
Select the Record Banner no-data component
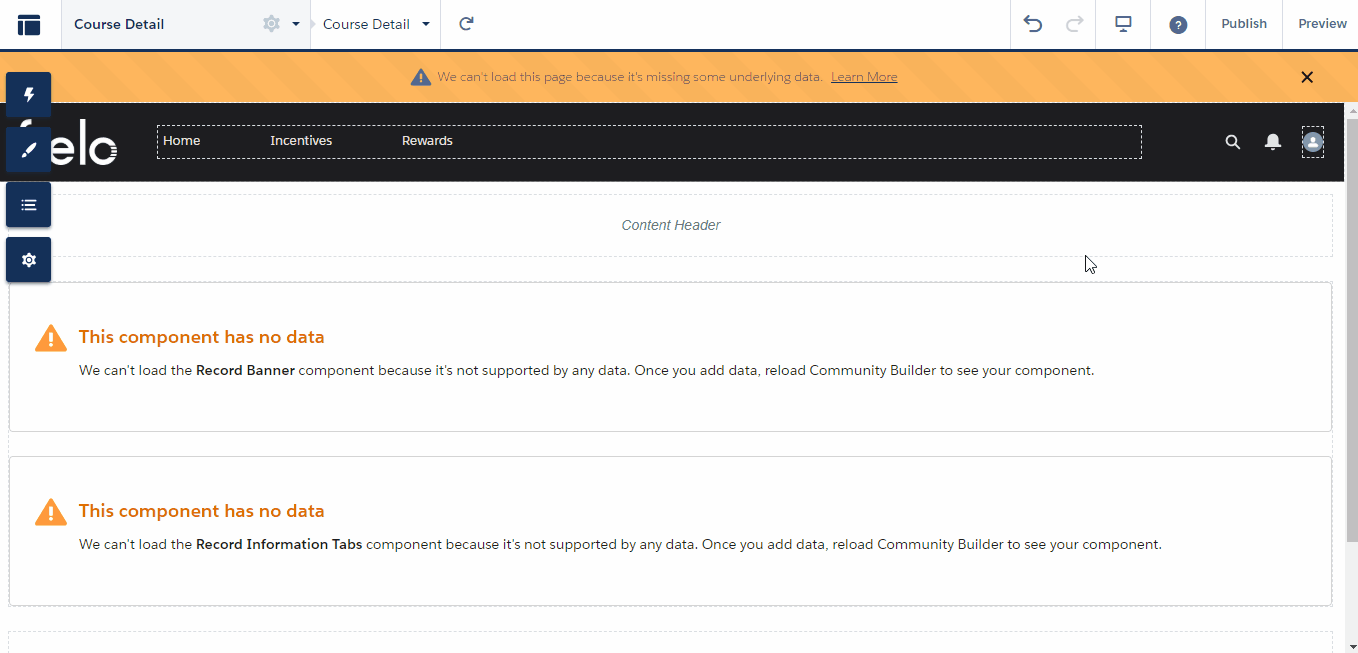point(671,357)
